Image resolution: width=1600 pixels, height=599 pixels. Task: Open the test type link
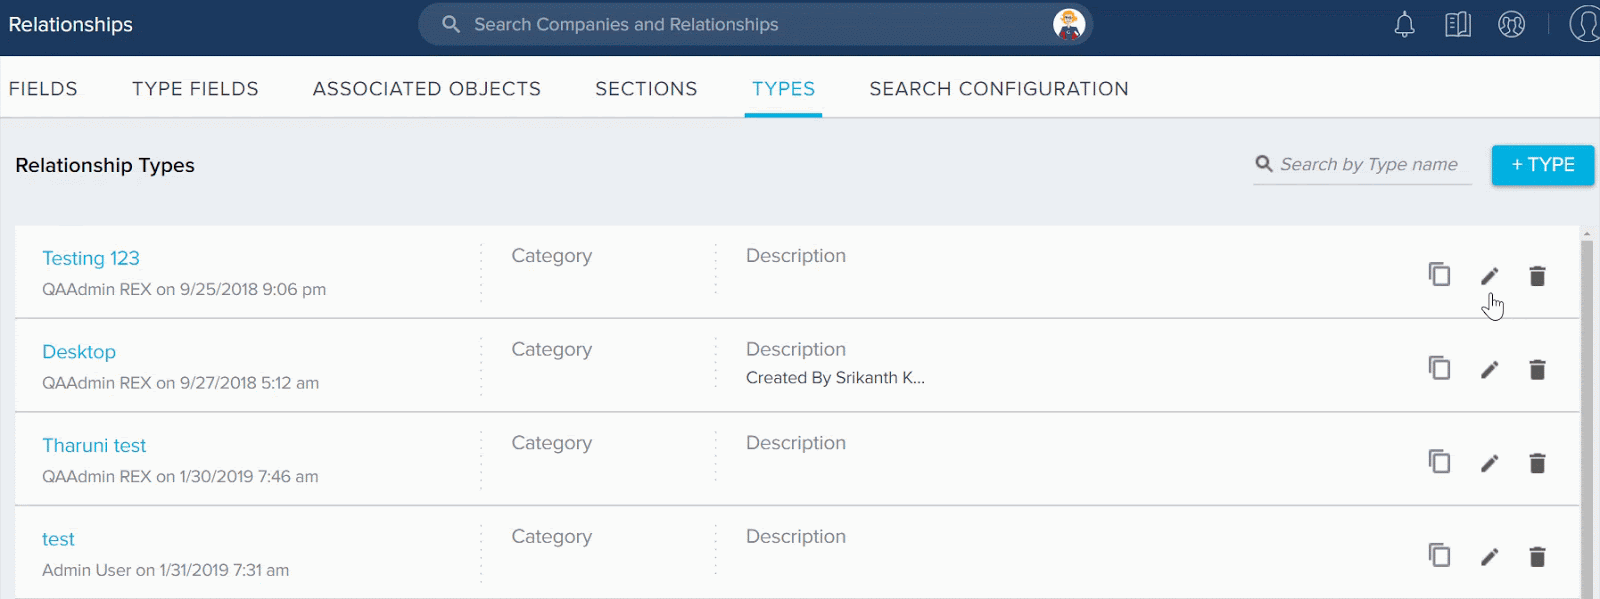coord(58,539)
